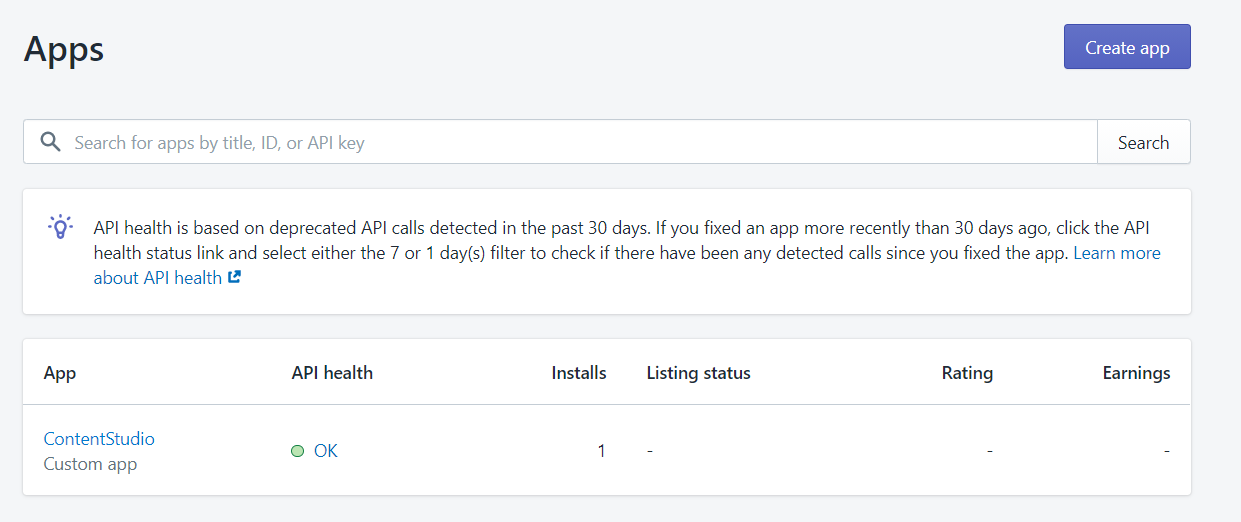Click the Create app button
This screenshot has height=522, width=1241.
tap(1127, 47)
